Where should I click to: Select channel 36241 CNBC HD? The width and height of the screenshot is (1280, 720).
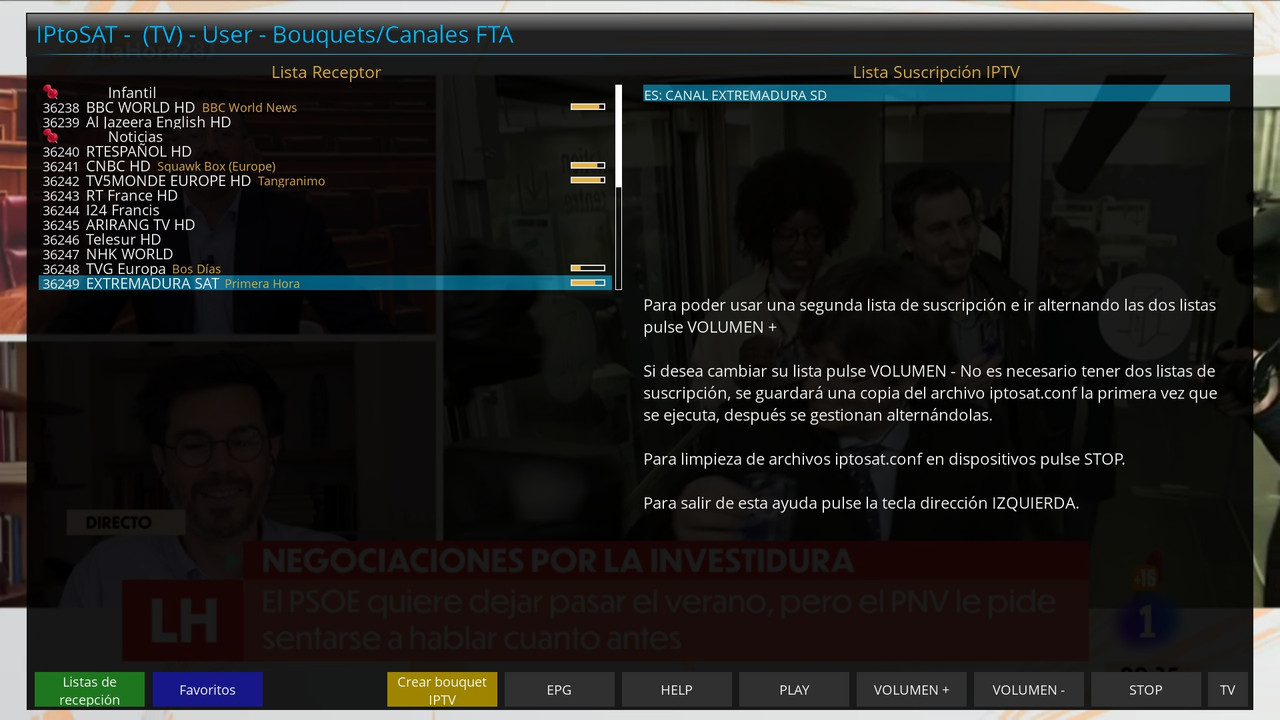pos(325,166)
